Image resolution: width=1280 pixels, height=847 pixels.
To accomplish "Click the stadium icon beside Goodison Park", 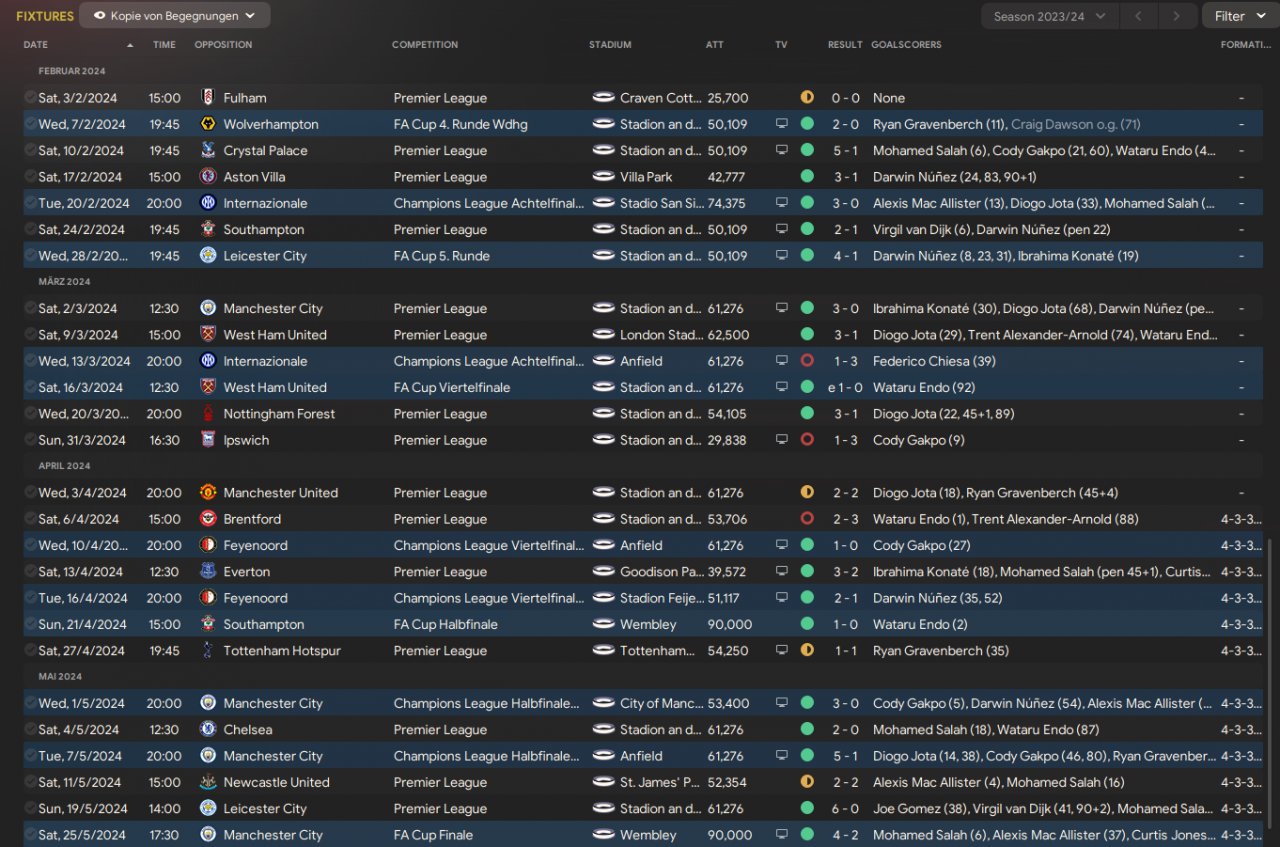I will tap(603, 572).
